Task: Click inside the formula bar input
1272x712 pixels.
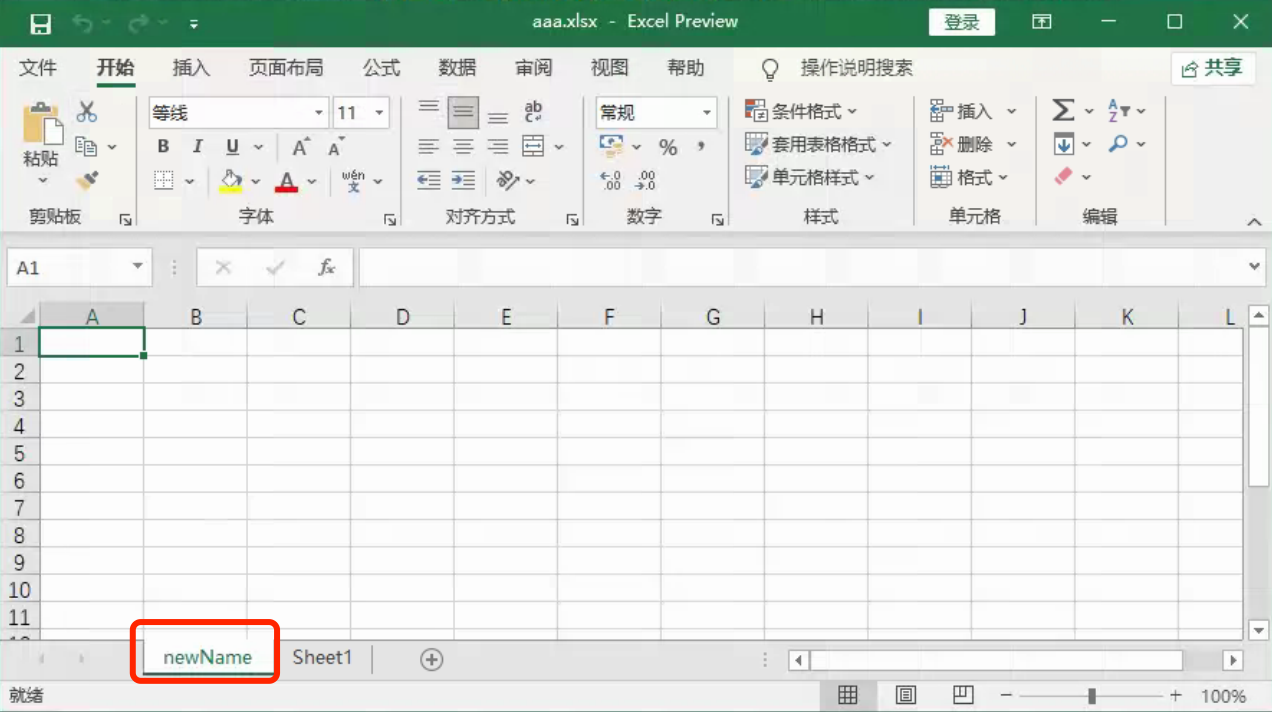Action: [800, 268]
